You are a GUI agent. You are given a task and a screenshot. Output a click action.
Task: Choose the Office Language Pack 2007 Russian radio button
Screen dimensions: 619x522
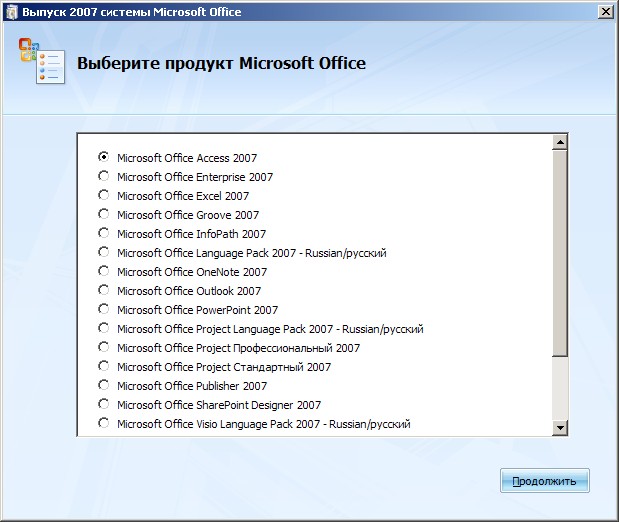(103, 252)
